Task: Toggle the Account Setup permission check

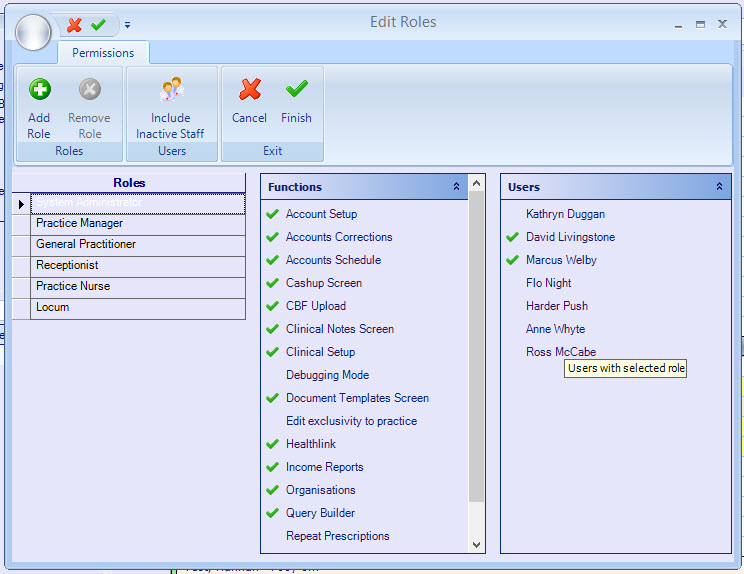Action: tap(272, 214)
